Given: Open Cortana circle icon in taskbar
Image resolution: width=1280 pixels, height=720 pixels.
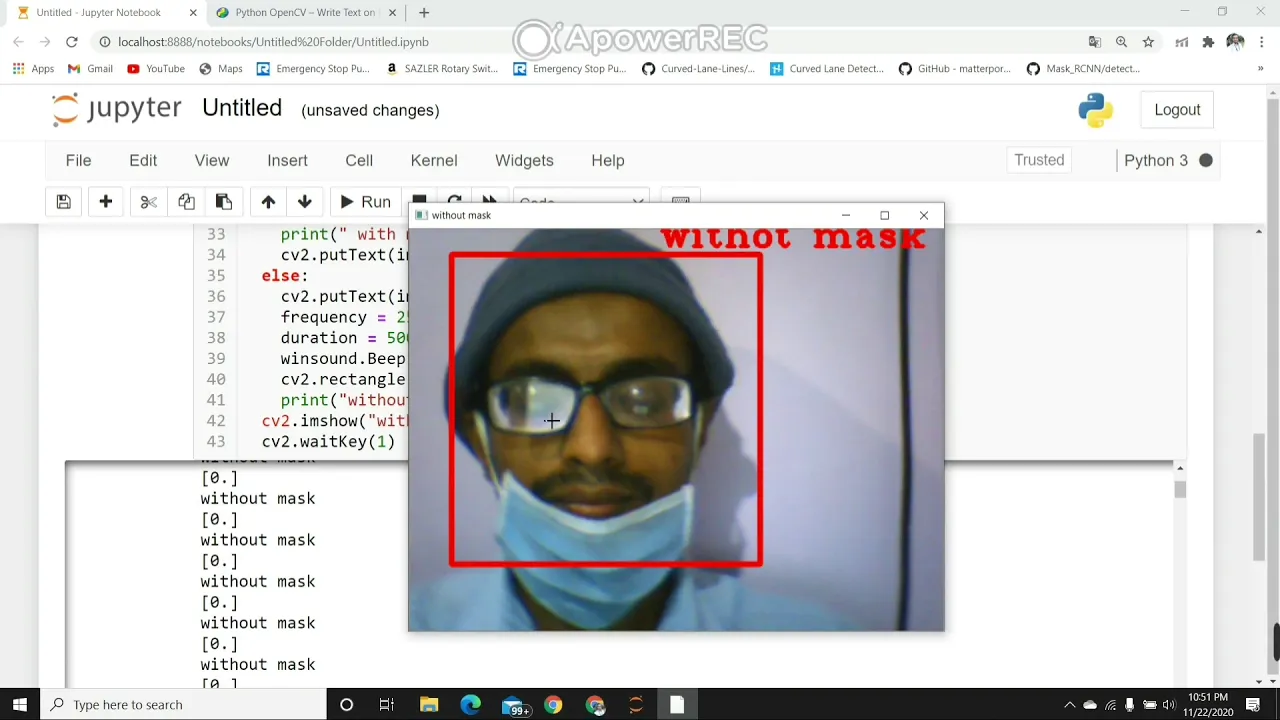Looking at the screenshot, I should tap(346, 705).
